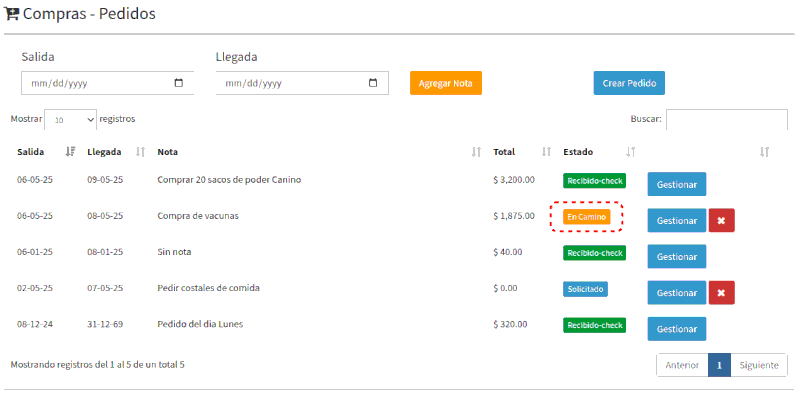The height and width of the screenshot is (401, 800).
Task: Open the Salida date calendar picker icon
Action: tap(179, 83)
